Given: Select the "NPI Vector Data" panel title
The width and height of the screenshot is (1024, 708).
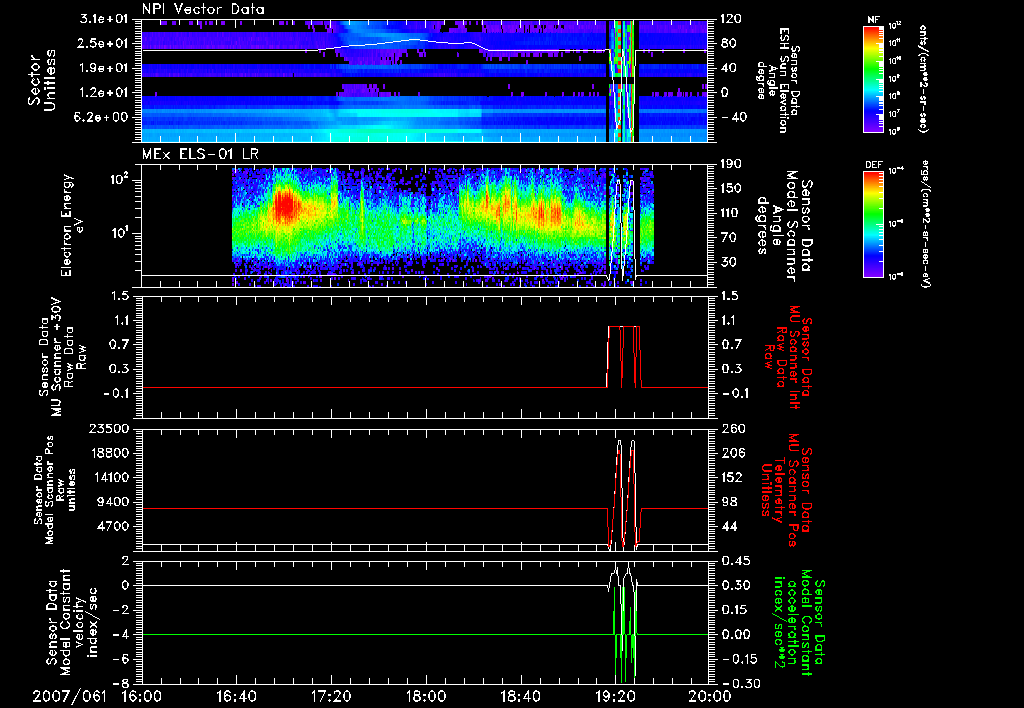Looking at the screenshot, I should [203, 9].
